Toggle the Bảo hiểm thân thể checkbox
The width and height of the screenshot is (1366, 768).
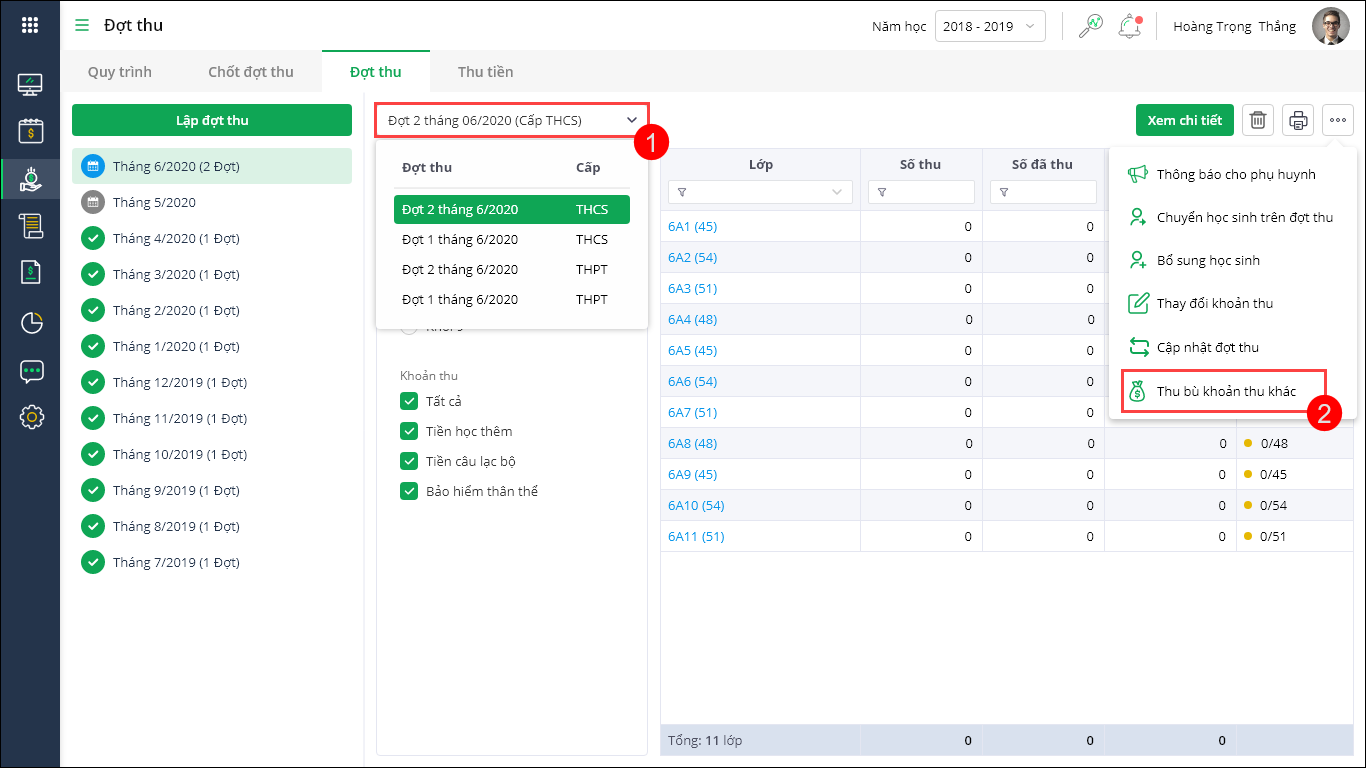408,491
